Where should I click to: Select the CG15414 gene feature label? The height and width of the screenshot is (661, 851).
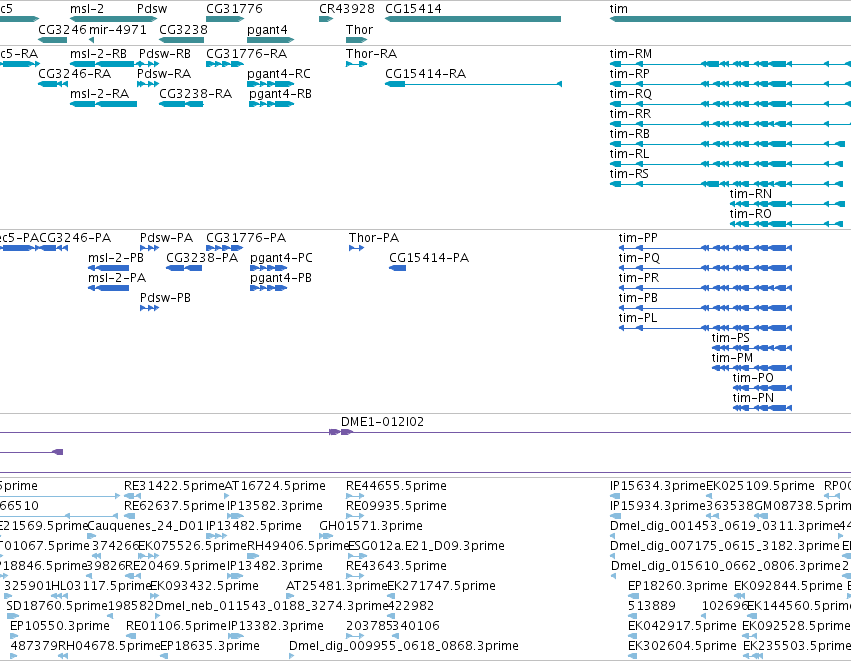pyautogui.click(x=413, y=9)
